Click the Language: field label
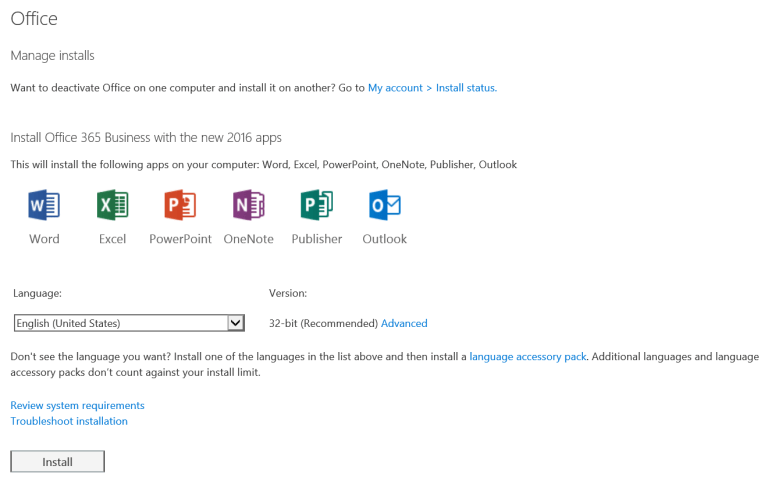 coord(37,293)
